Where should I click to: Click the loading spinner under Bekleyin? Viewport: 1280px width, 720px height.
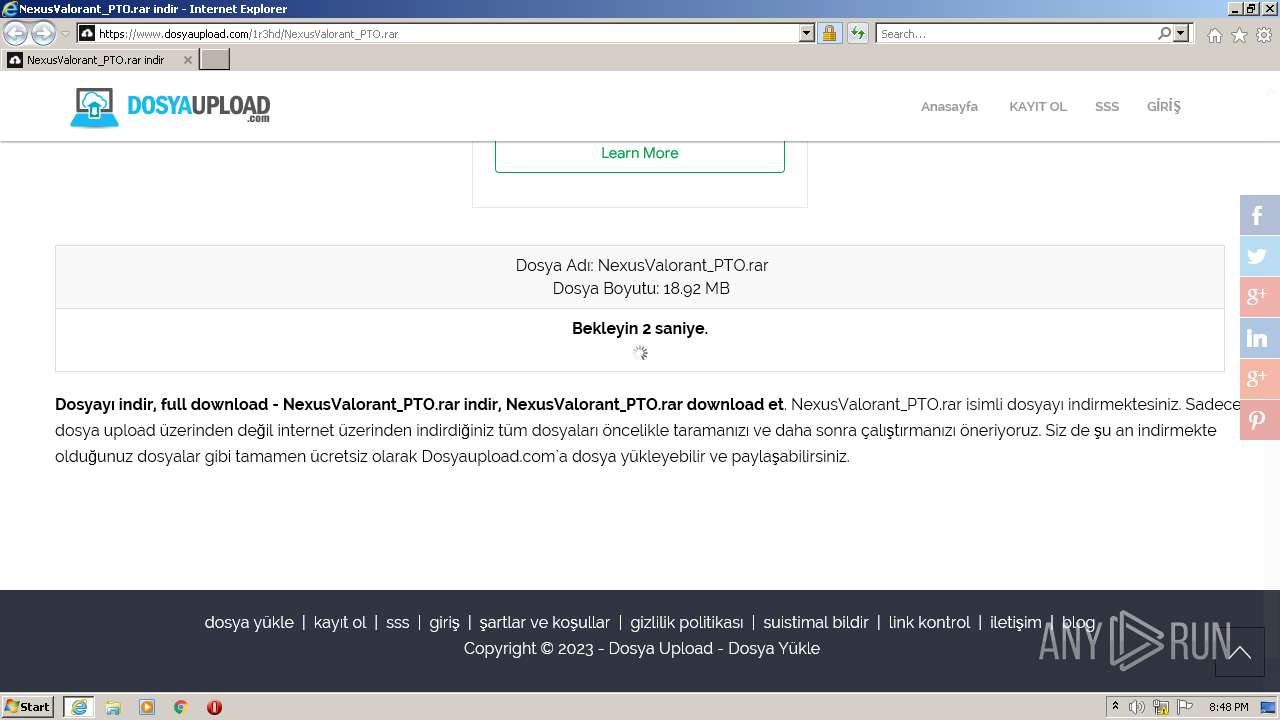coord(640,353)
